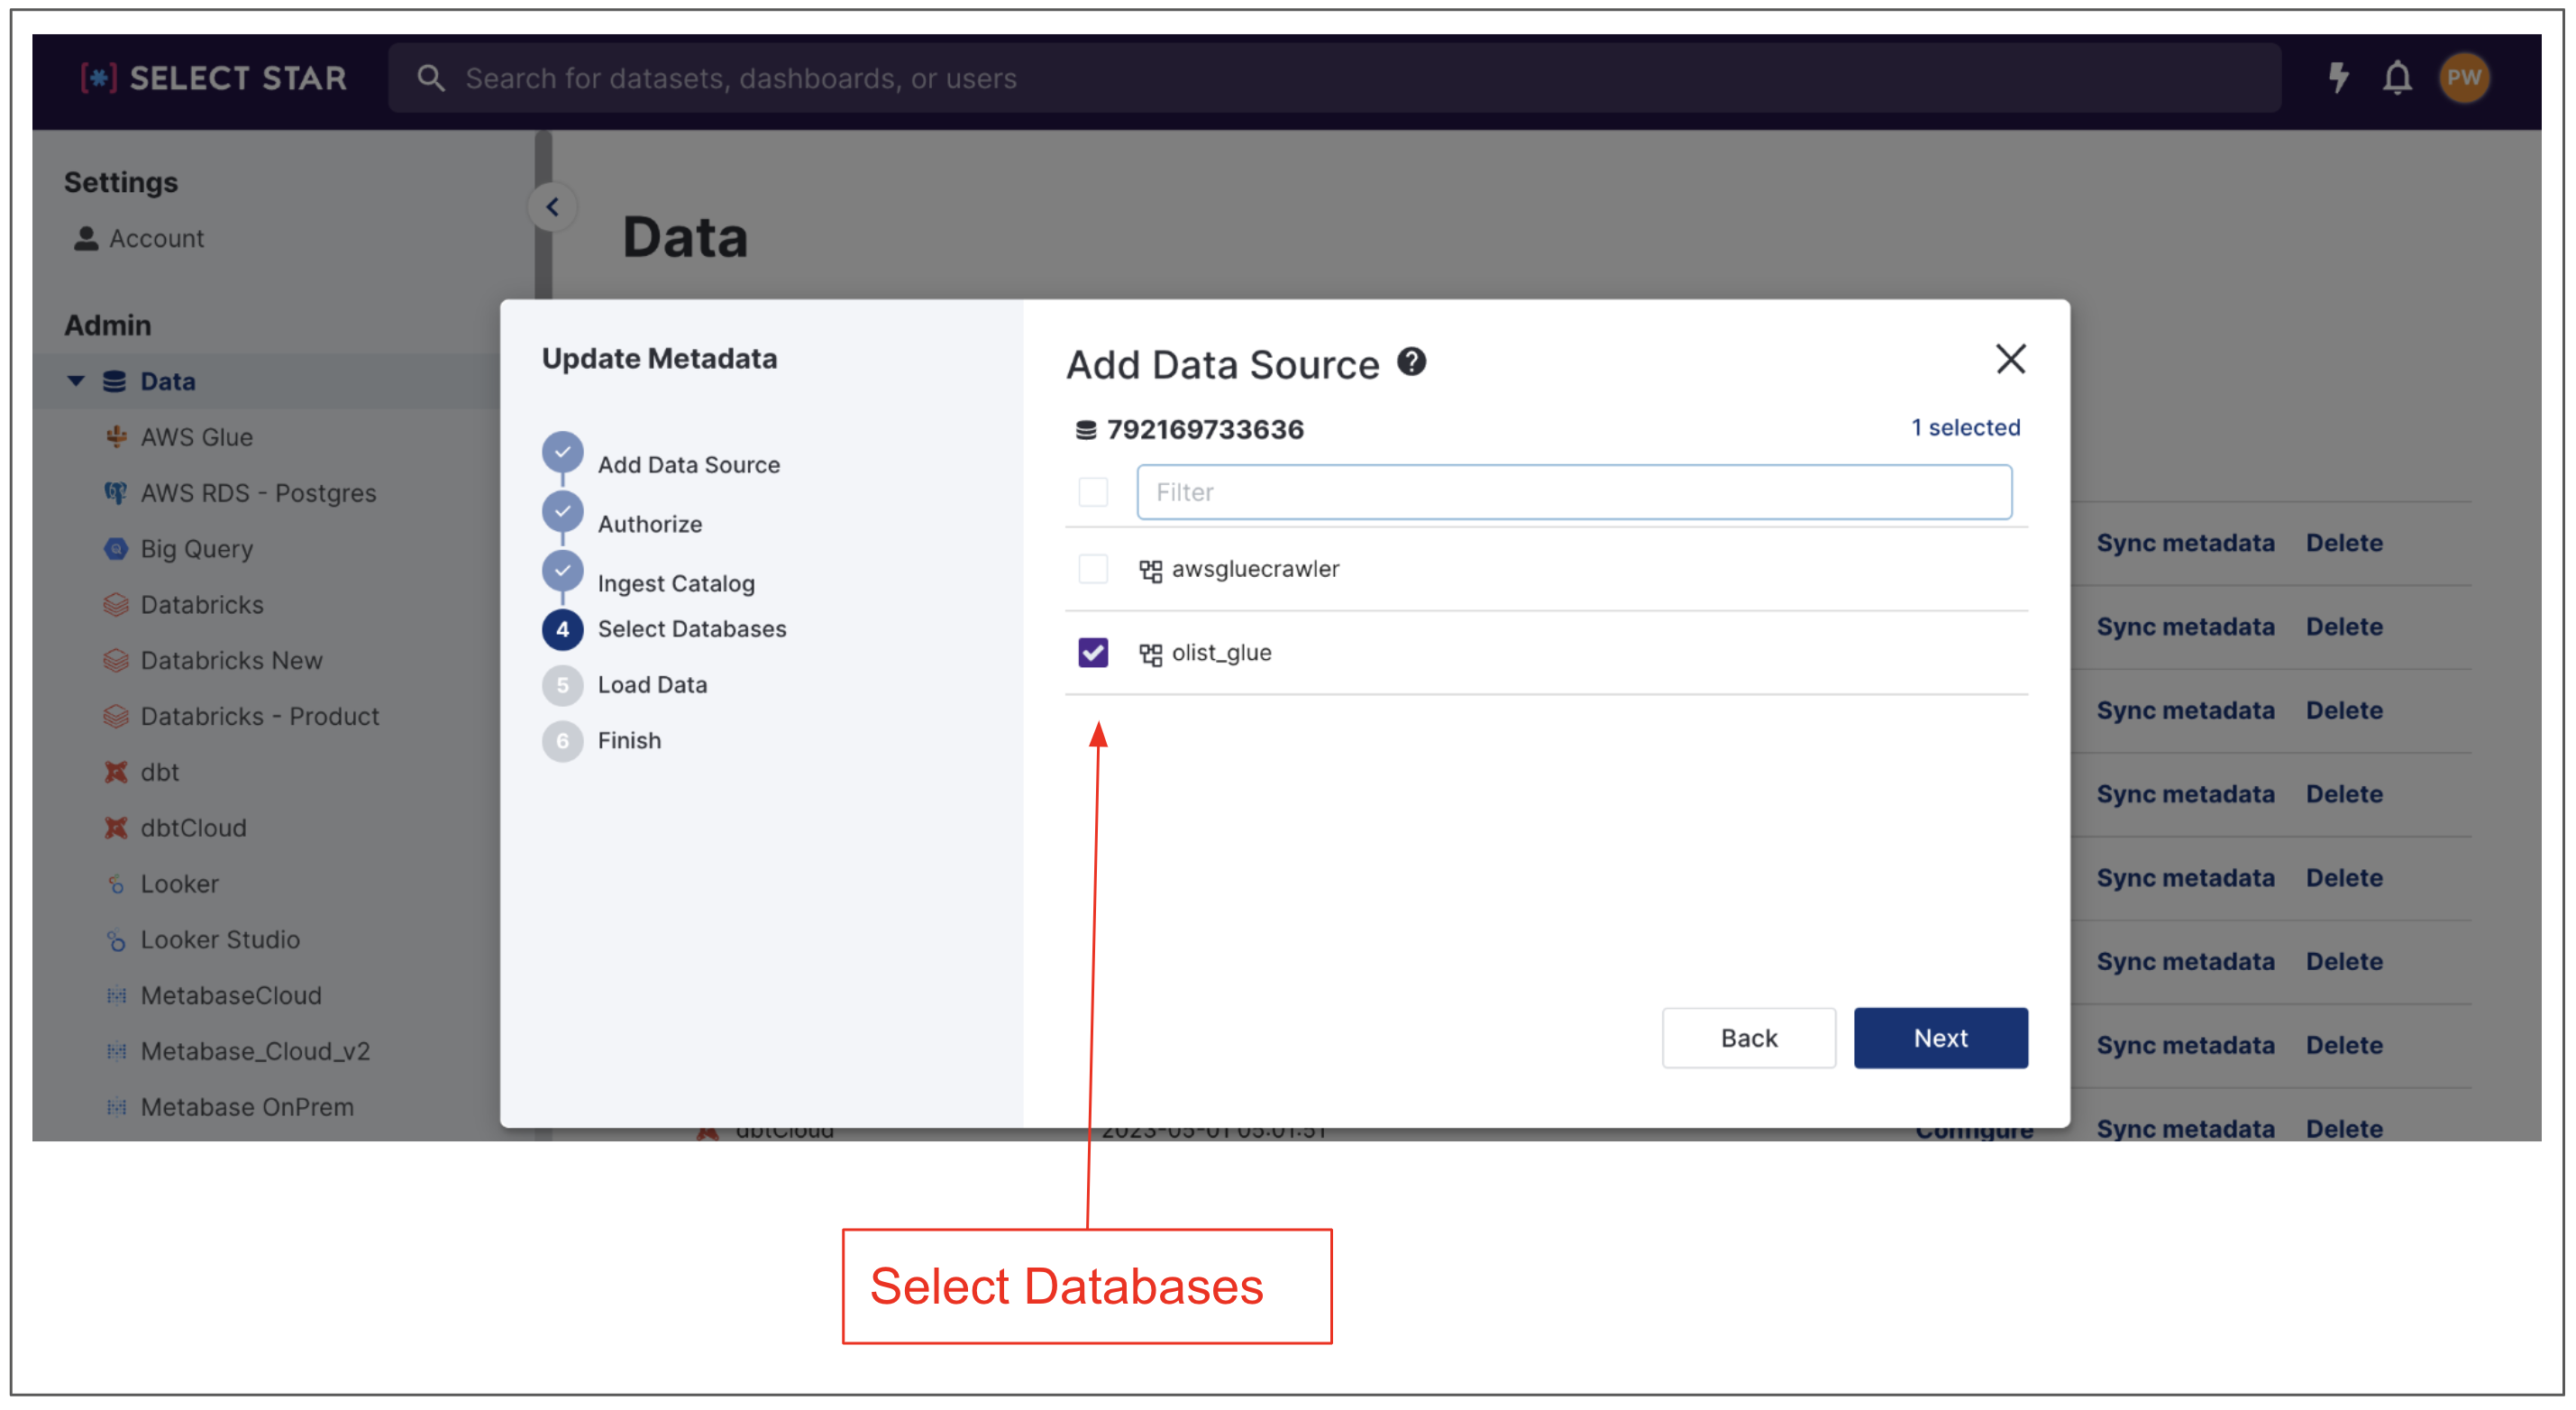The width and height of the screenshot is (2576, 1410).
Task: Open the PW user avatar
Action: [2463, 78]
